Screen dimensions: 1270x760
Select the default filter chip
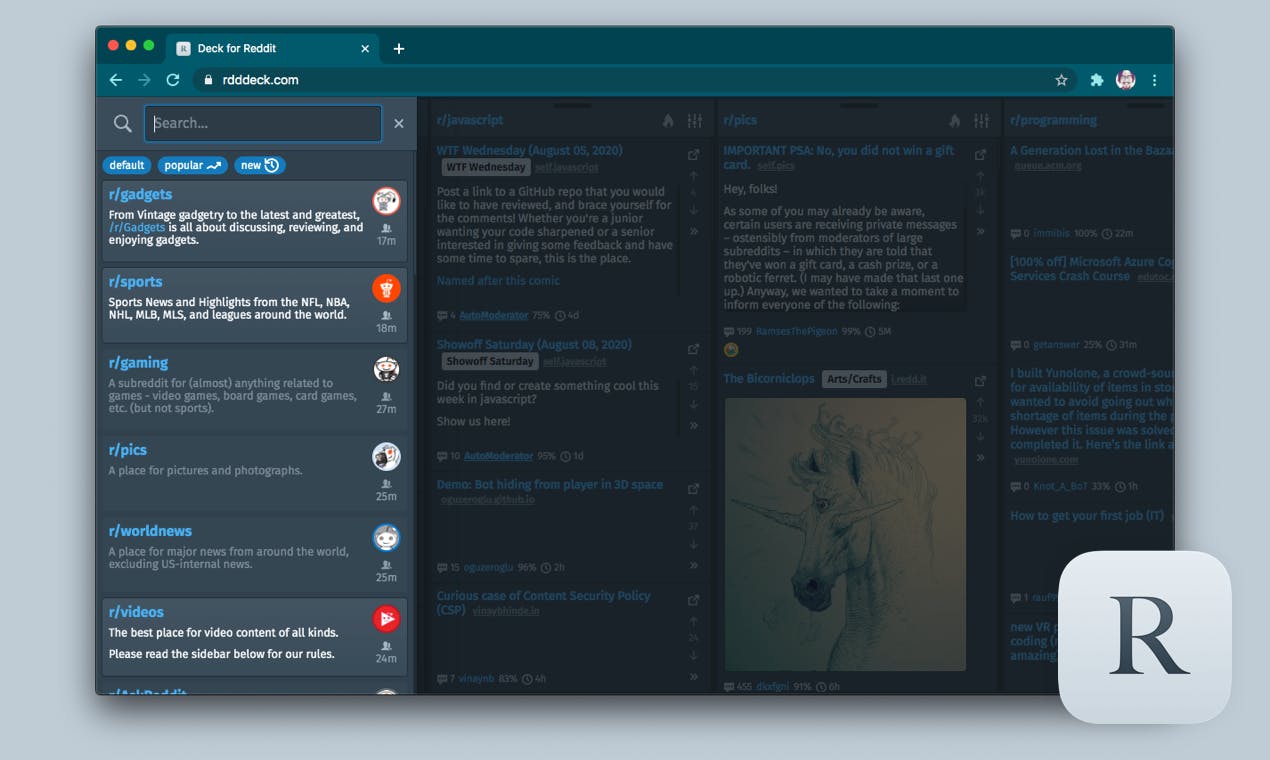tap(127, 165)
